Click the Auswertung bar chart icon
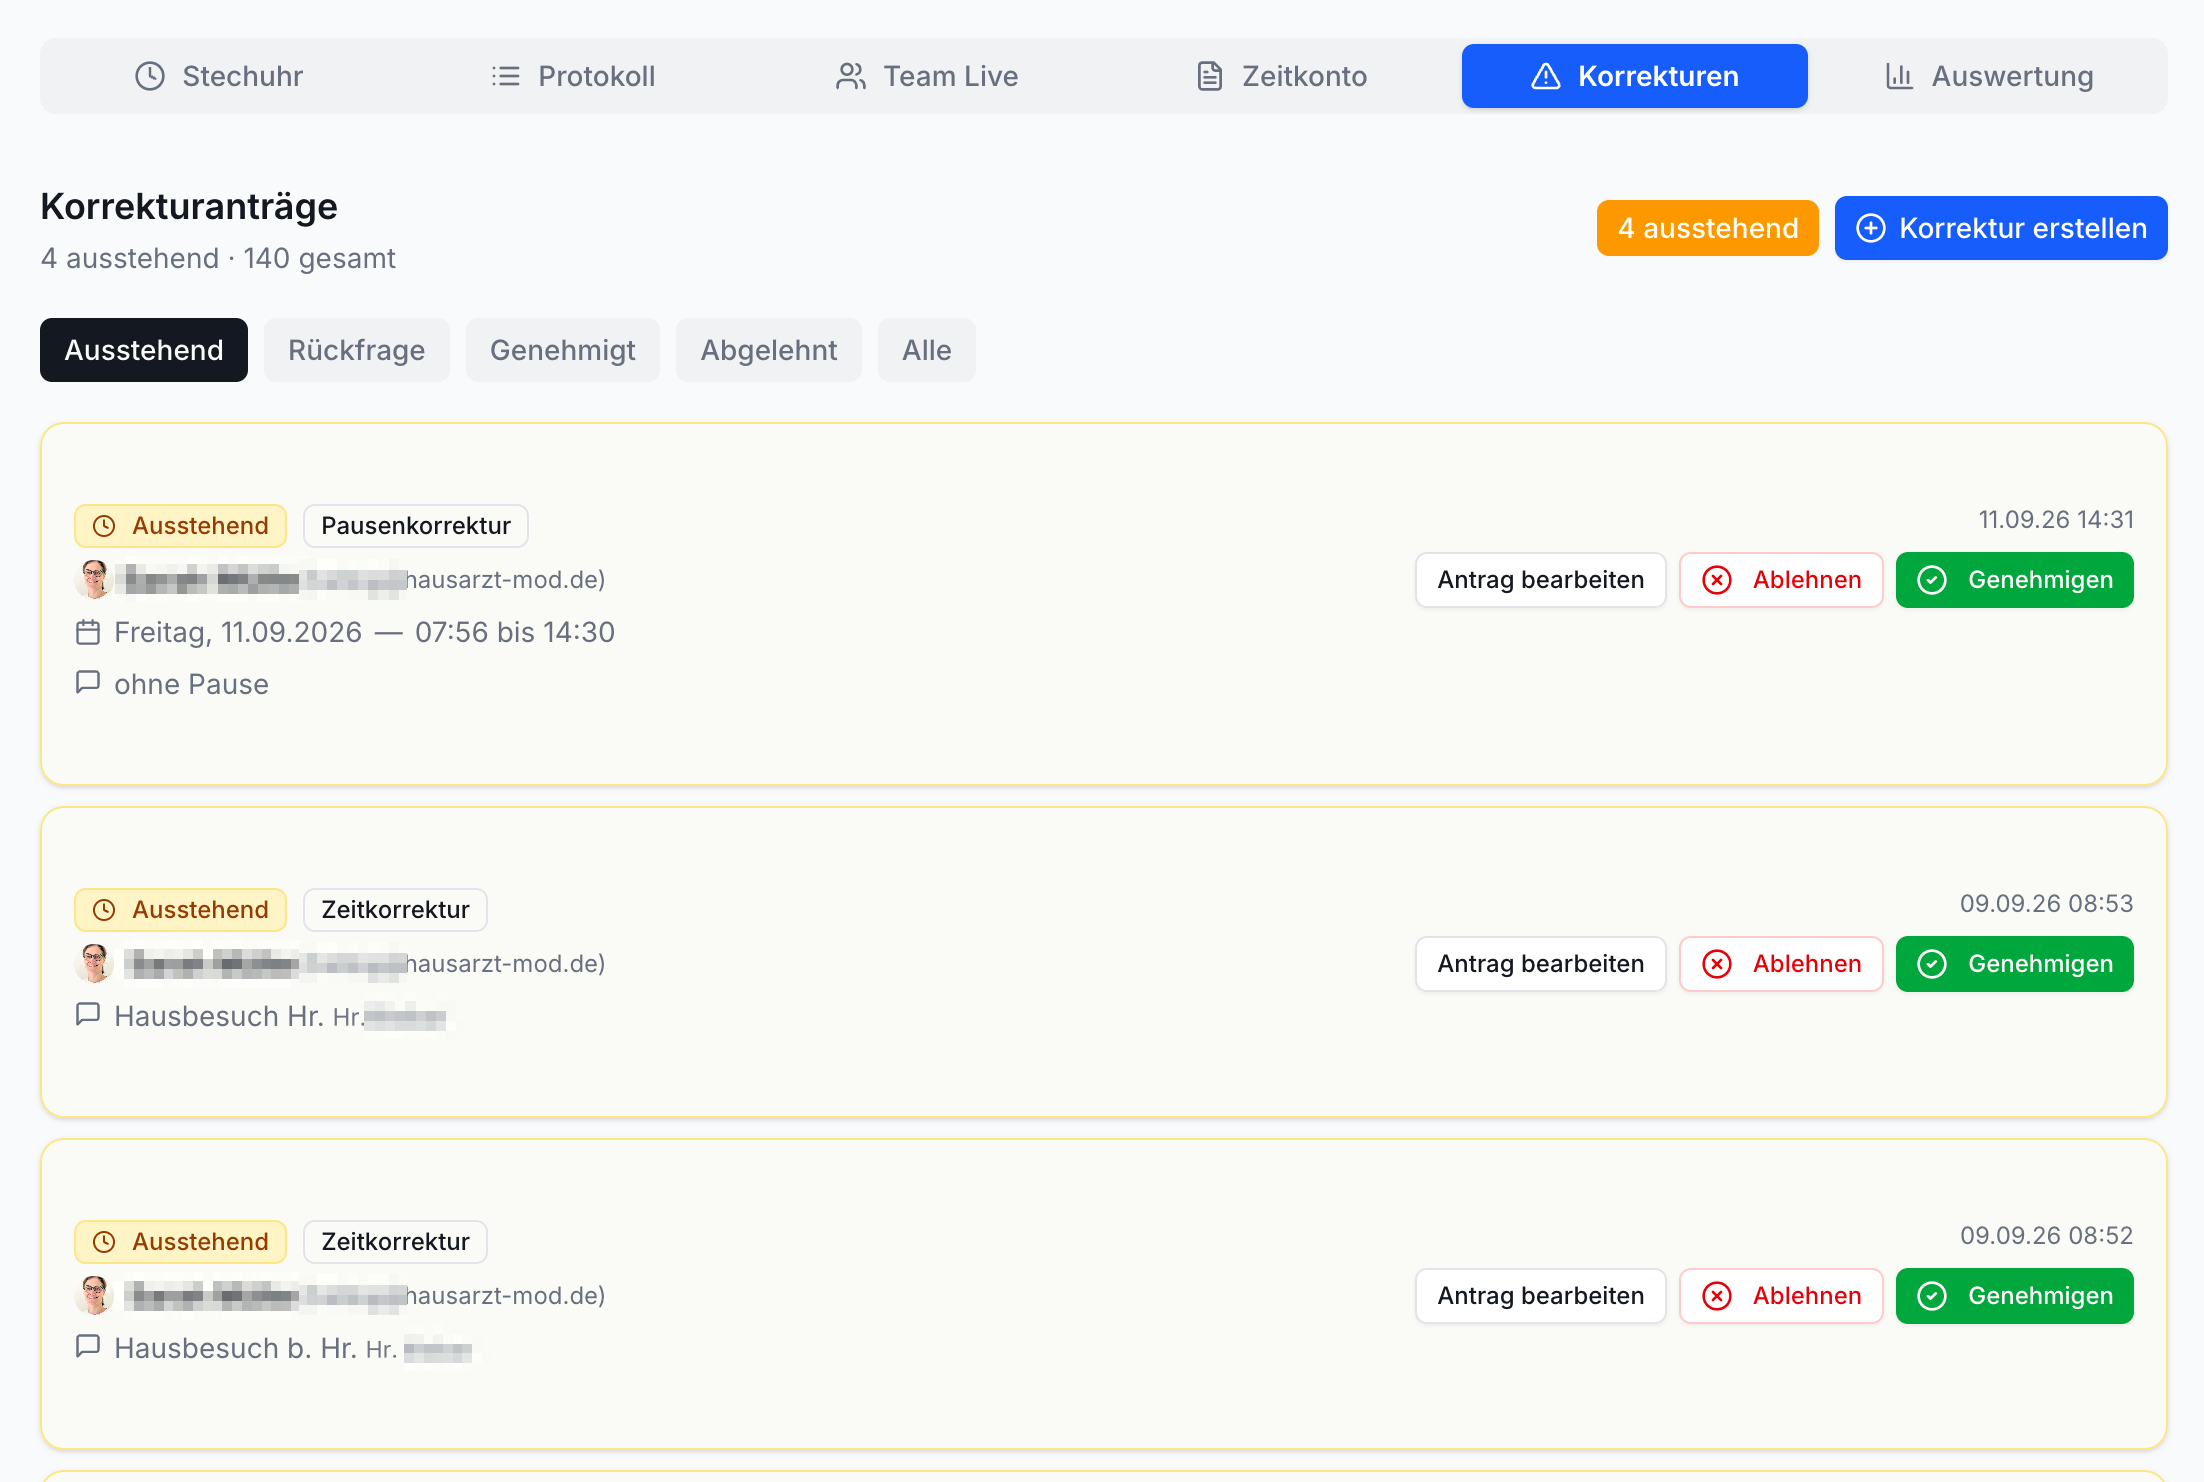This screenshot has height=1482, width=2204. (x=1899, y=76)
